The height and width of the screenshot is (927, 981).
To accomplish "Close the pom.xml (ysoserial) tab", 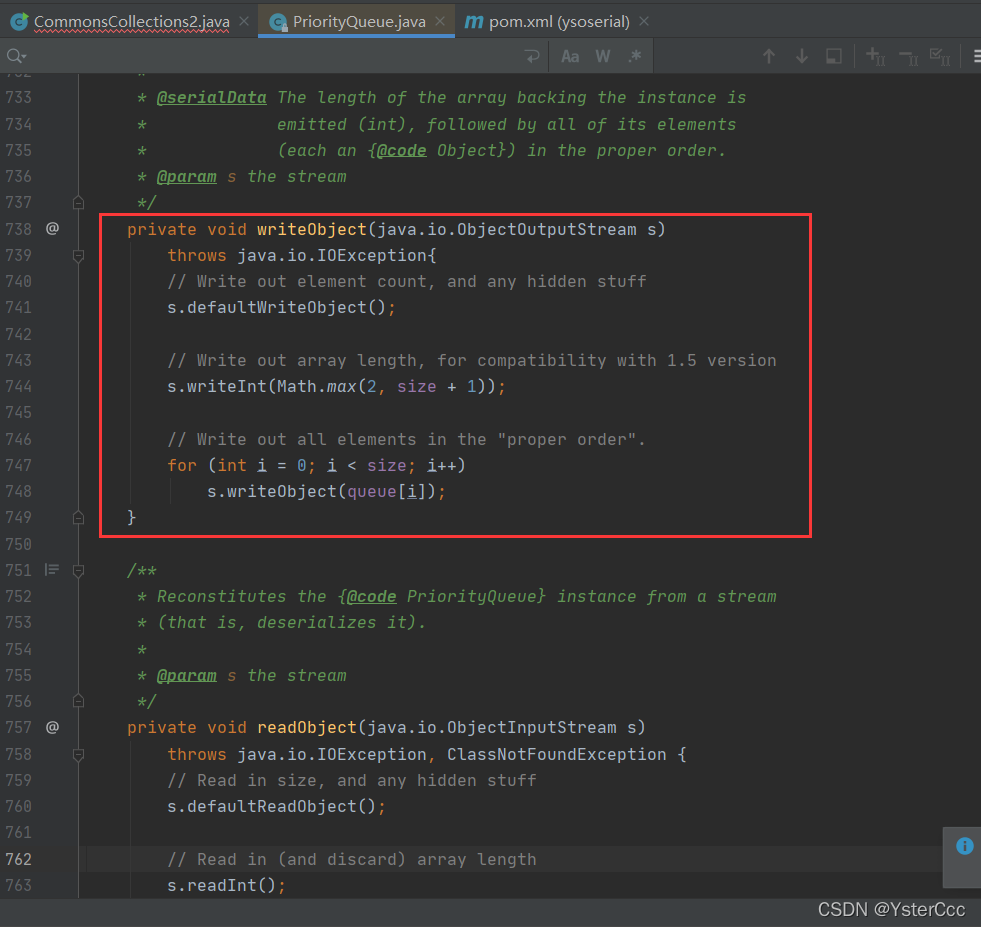I will point(644,21).
